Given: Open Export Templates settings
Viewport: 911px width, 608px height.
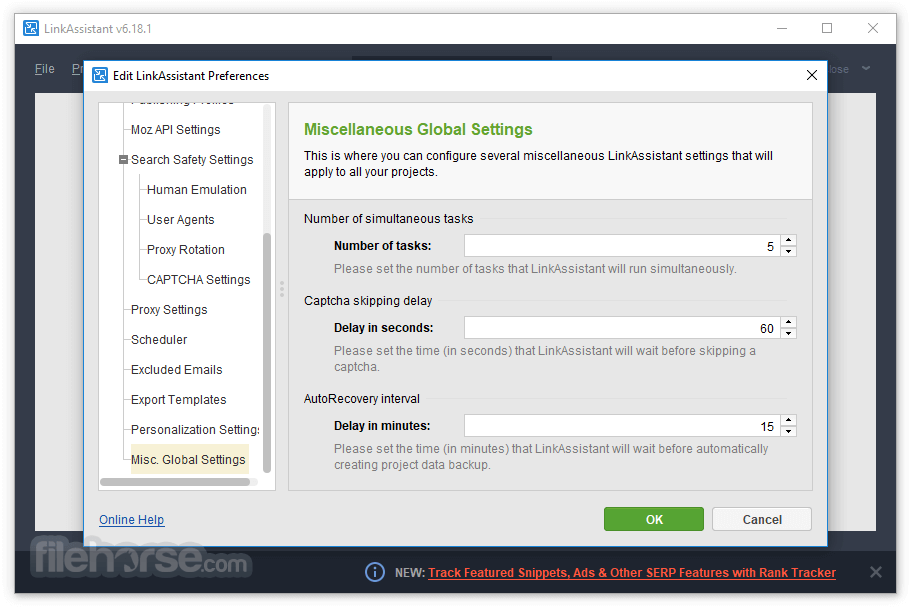Looking at the screenshot, I should pos(178,400).
